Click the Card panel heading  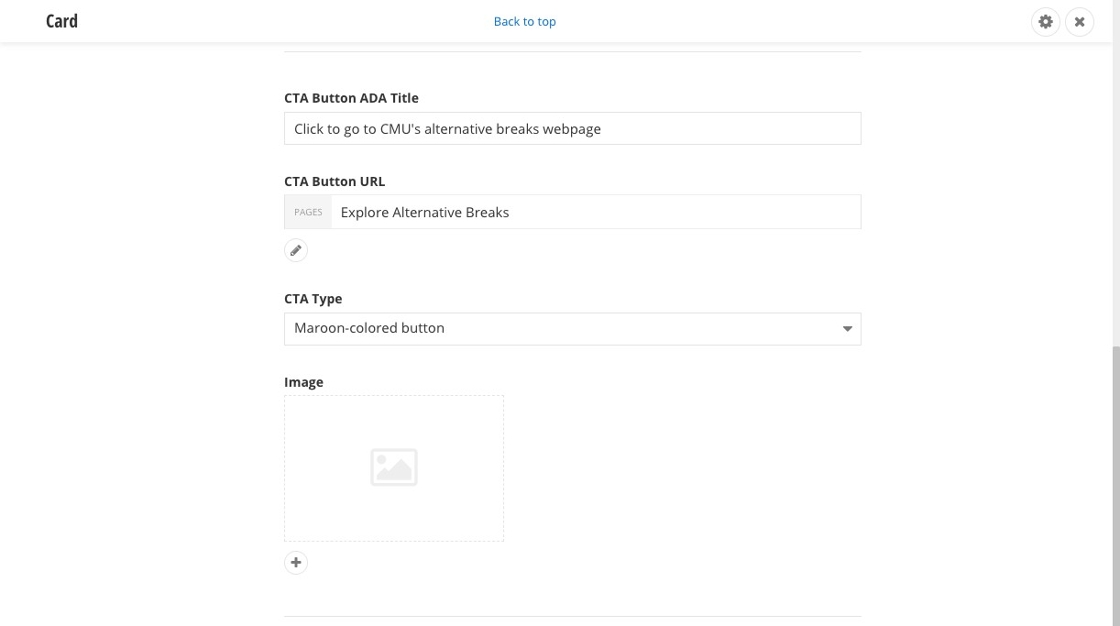(62, 21)
